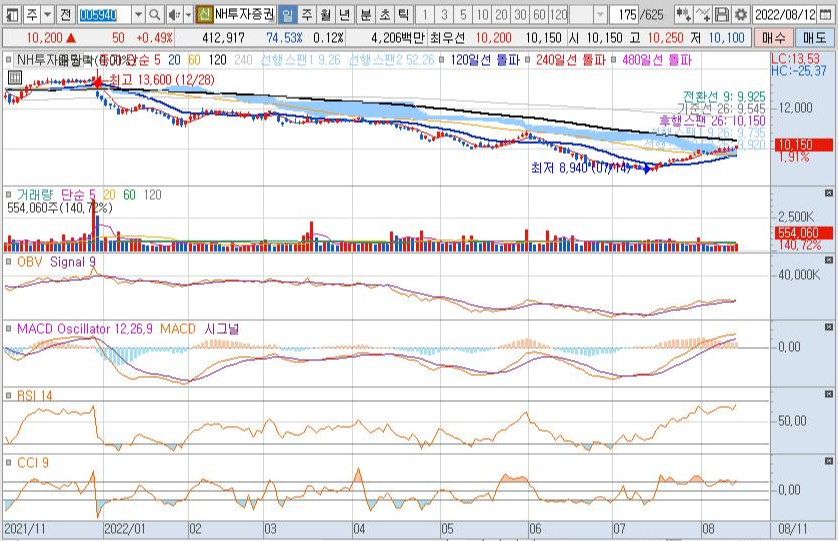
Task: Choose the 5 interval button
Action: (463, 14)
